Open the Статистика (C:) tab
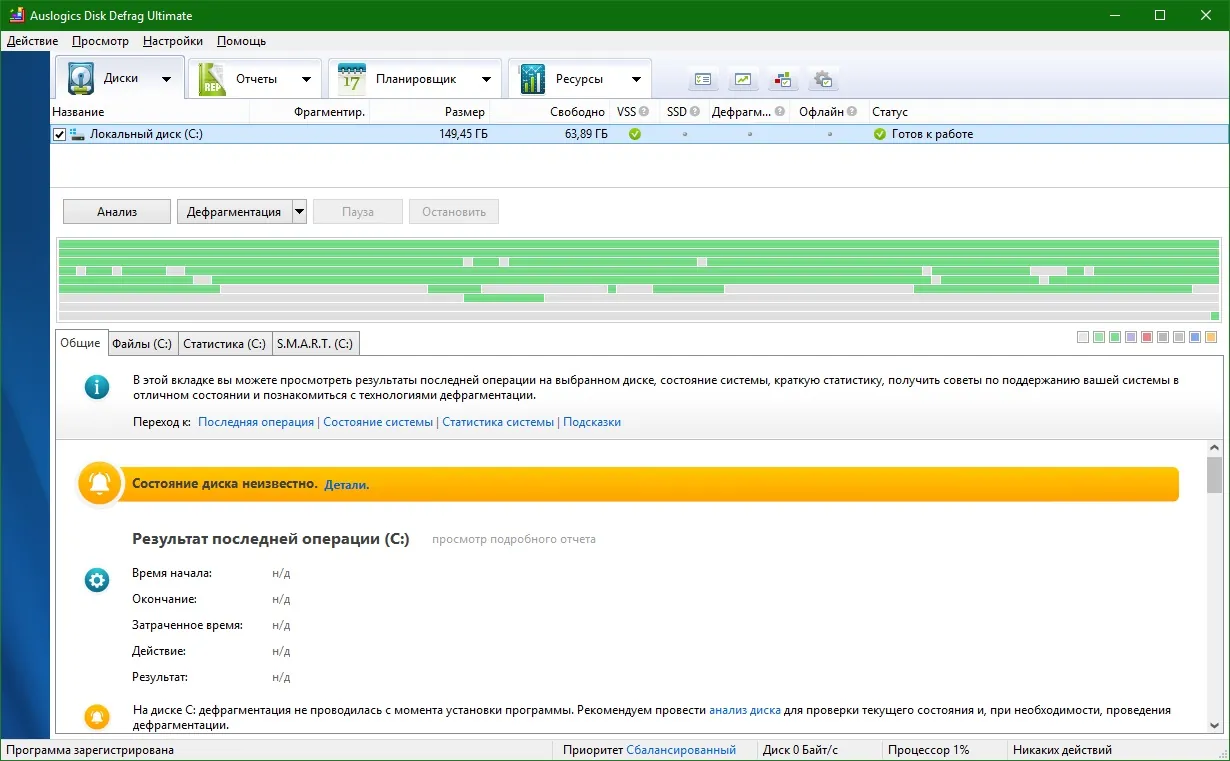This screenshot has width=1230, height=761. coord(224,343)
